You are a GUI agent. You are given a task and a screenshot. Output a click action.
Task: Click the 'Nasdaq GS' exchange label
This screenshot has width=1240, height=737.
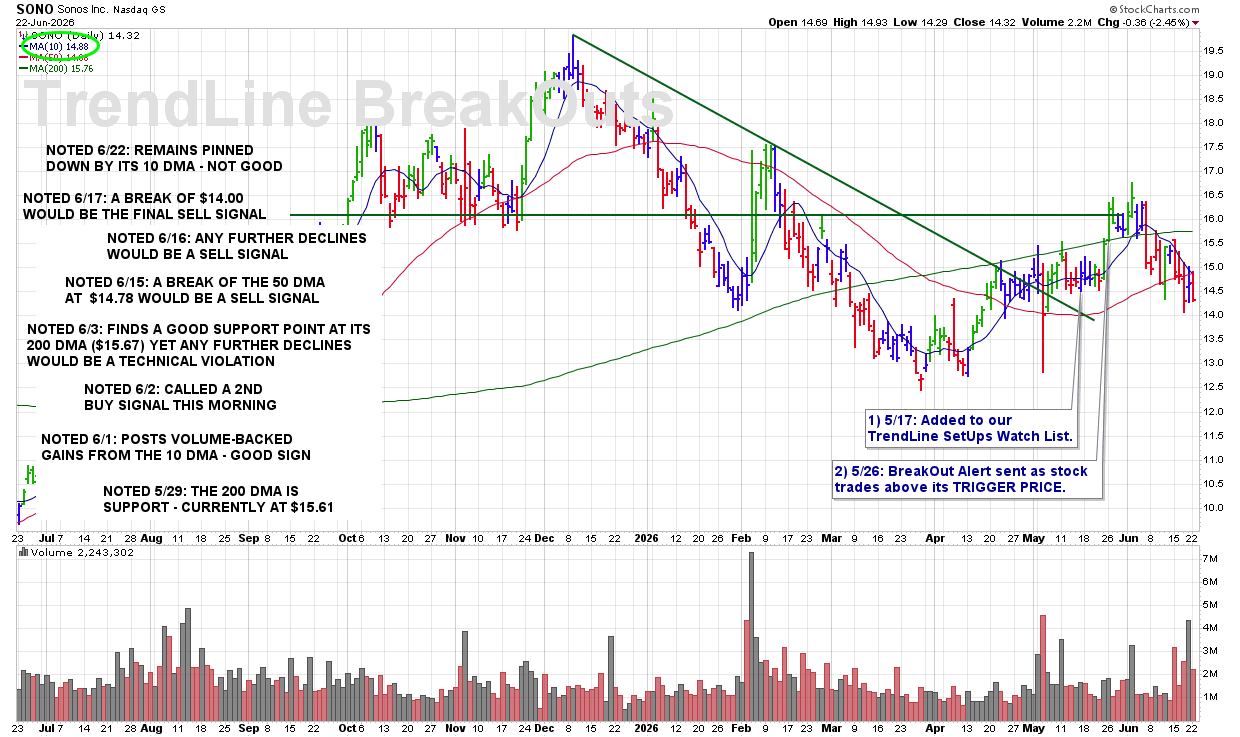pos(141,9)
